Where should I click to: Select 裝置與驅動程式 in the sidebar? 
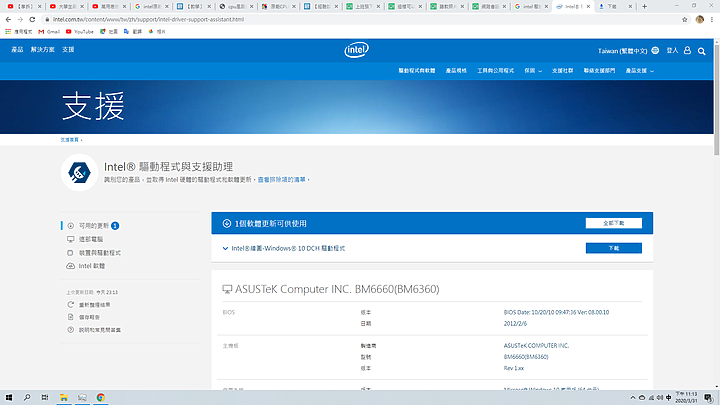click(x=100, y=253)
